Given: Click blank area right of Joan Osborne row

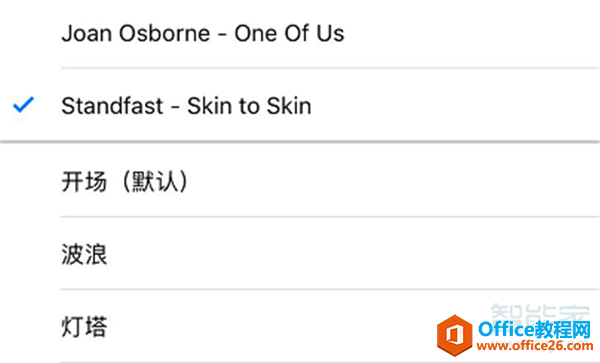Looking at the screenshot, I should 471,34.
